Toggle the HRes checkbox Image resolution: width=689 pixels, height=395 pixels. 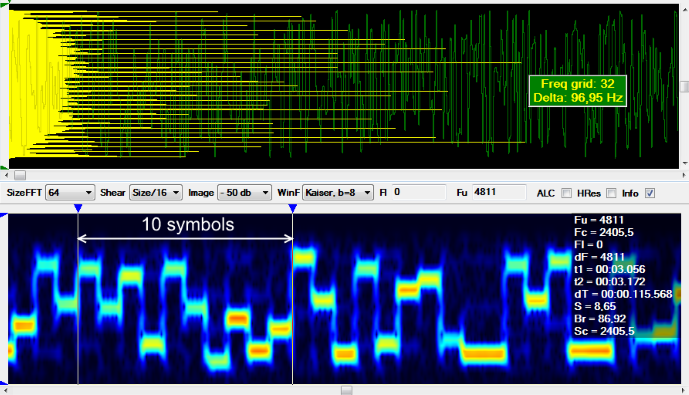611,193
